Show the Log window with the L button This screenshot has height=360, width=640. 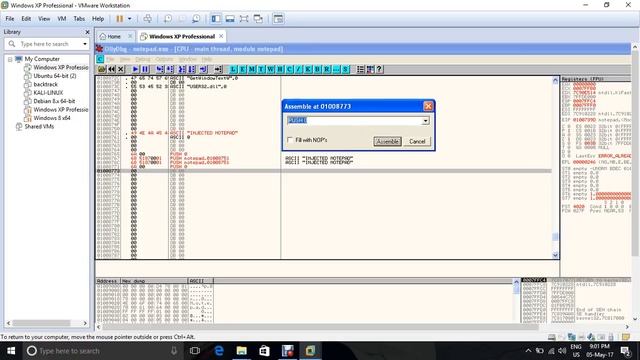[233, 69]
